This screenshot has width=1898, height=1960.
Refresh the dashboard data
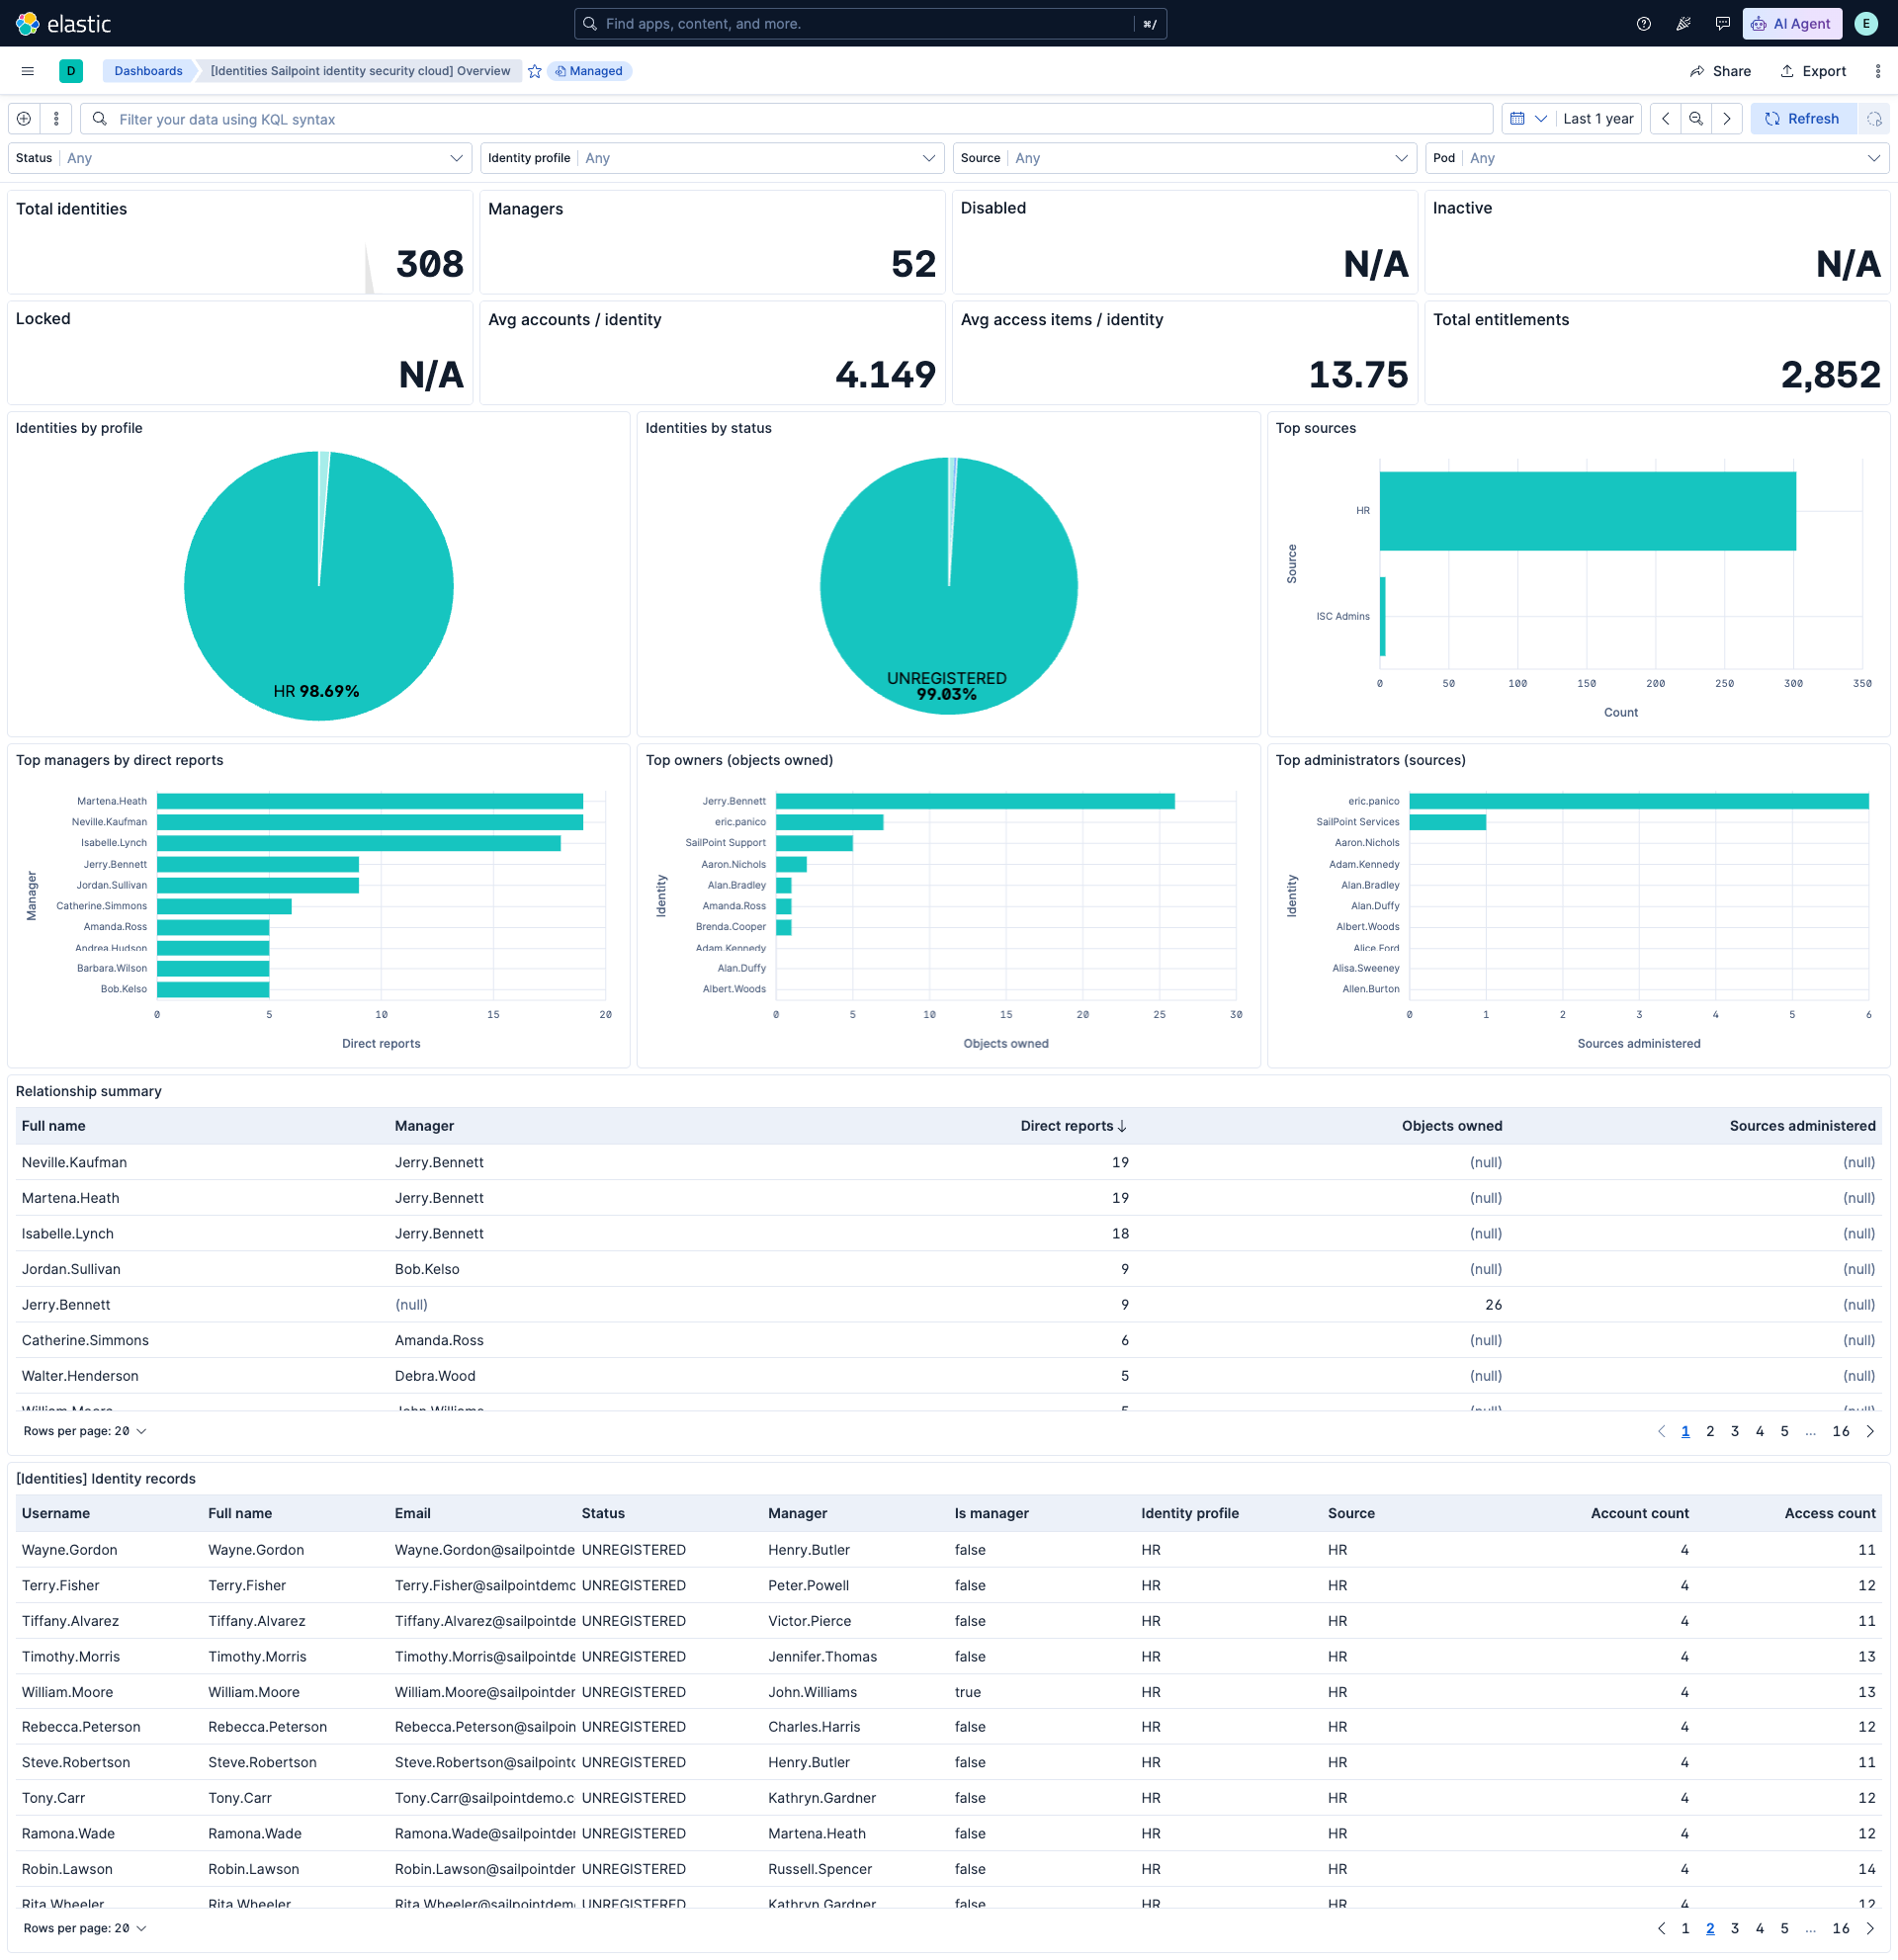pos(1803,119)
